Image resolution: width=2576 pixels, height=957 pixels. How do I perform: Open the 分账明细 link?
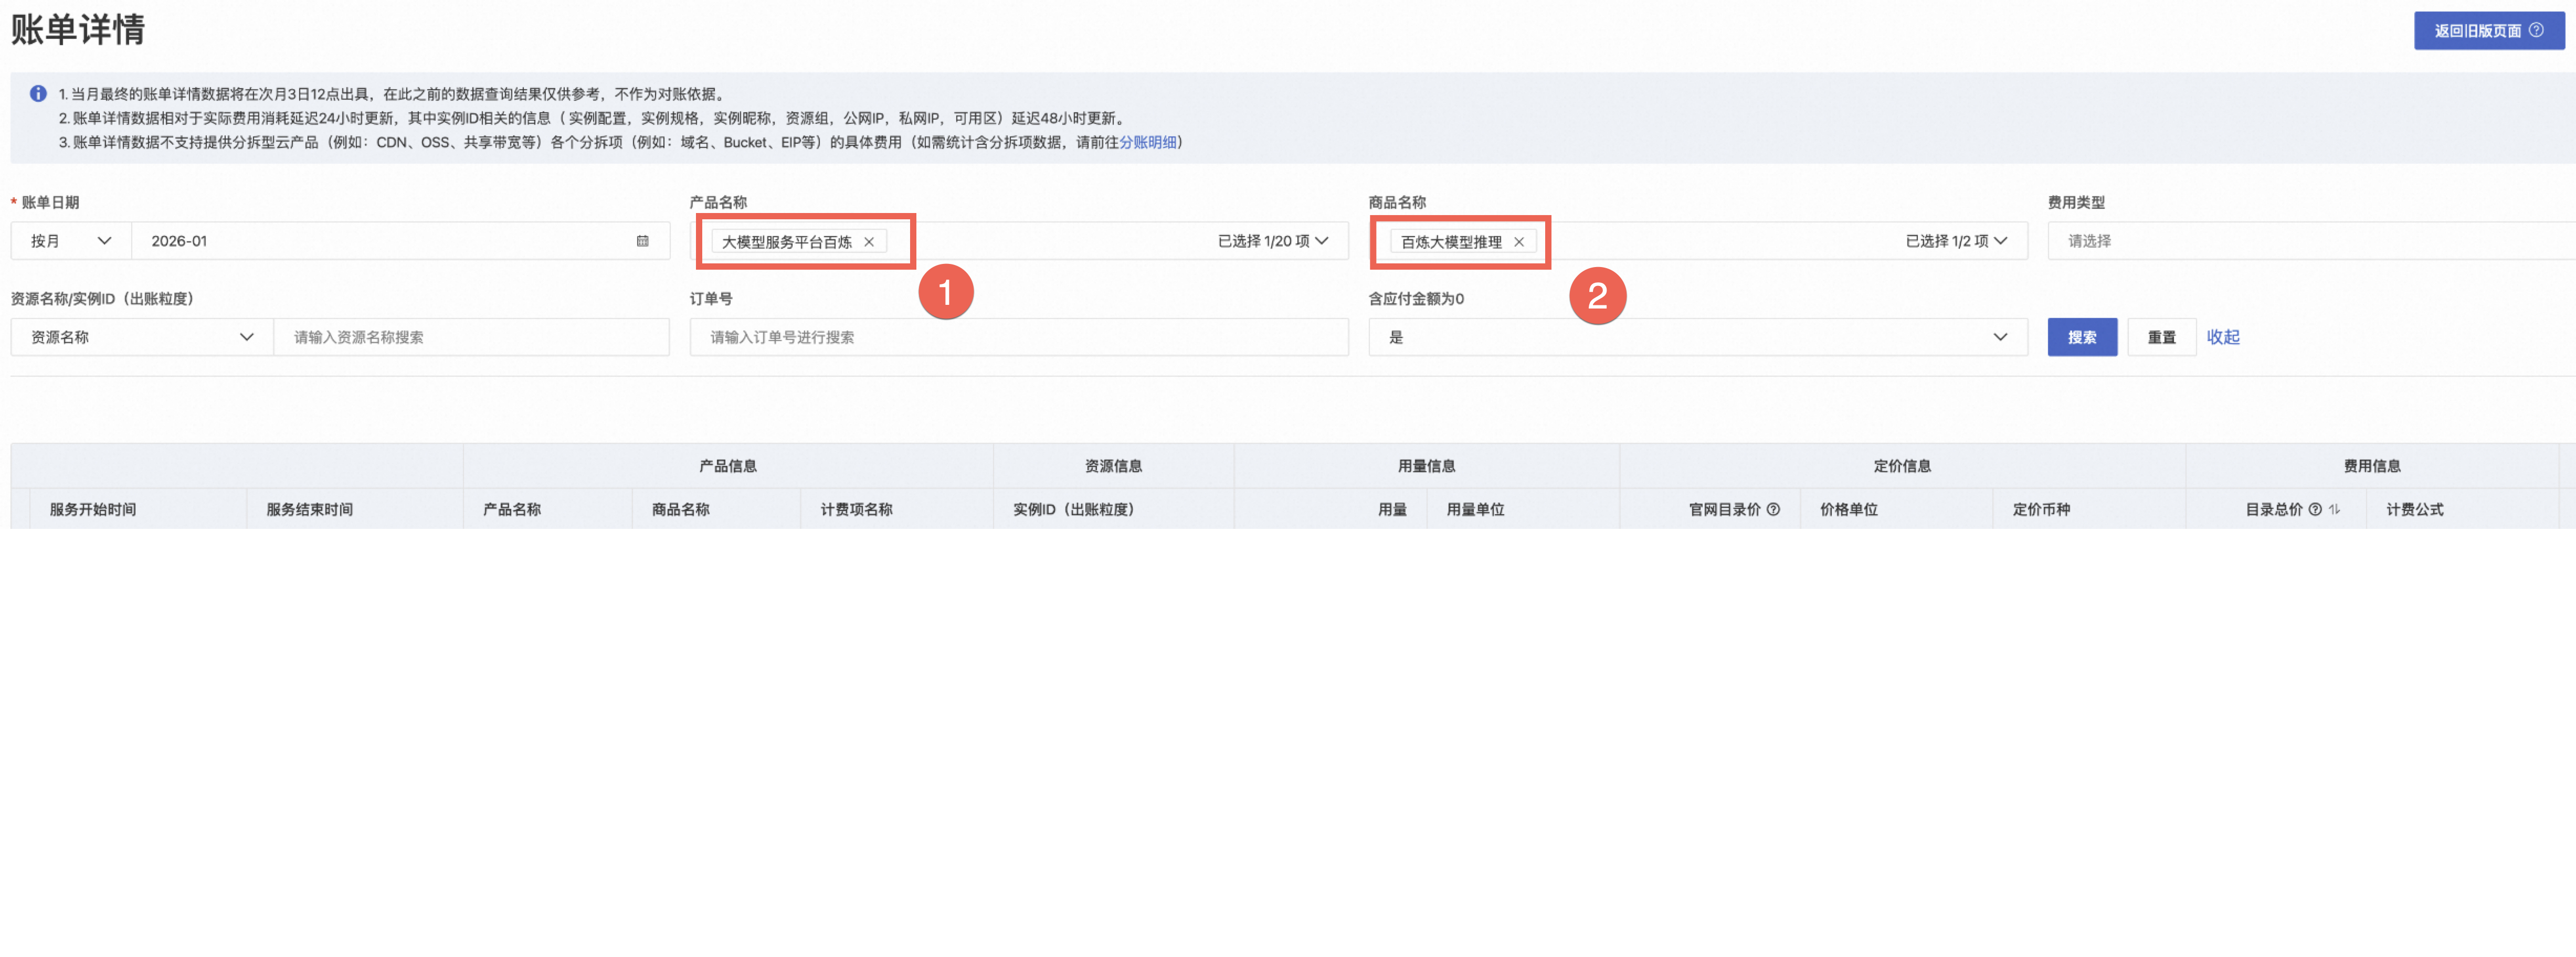[x=1147, y=142]
